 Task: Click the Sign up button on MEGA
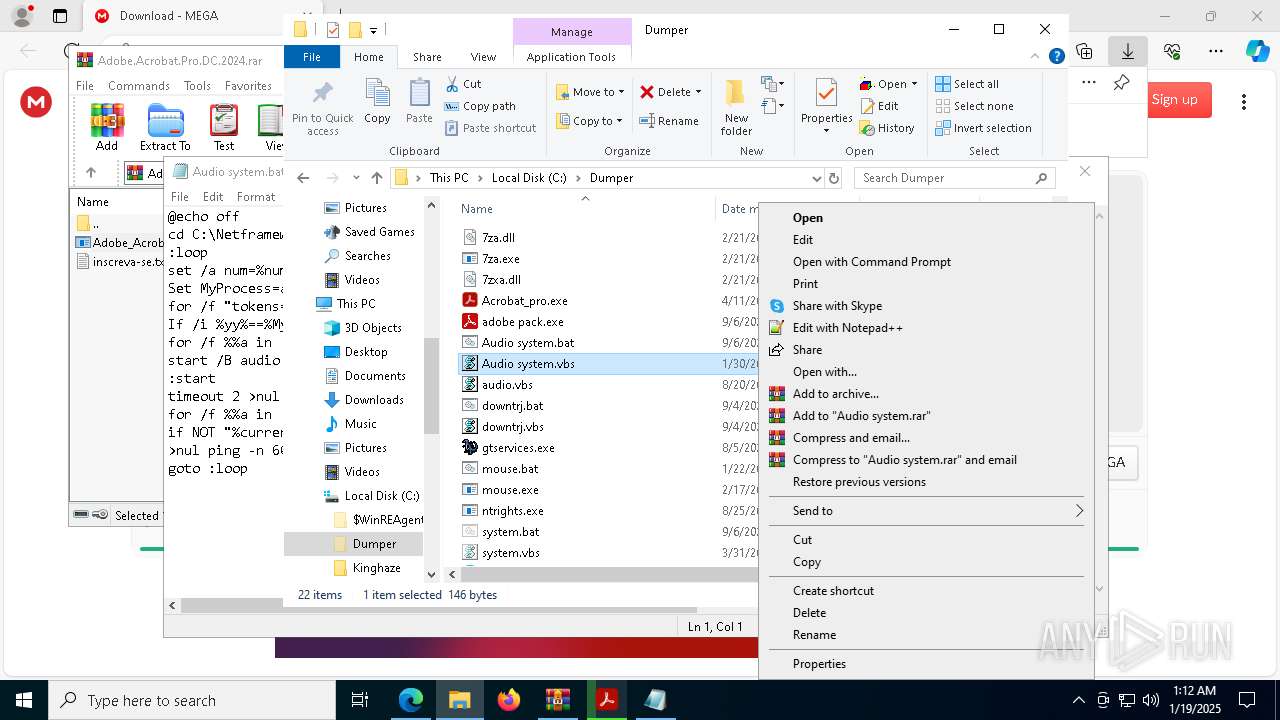[1174, 100]
